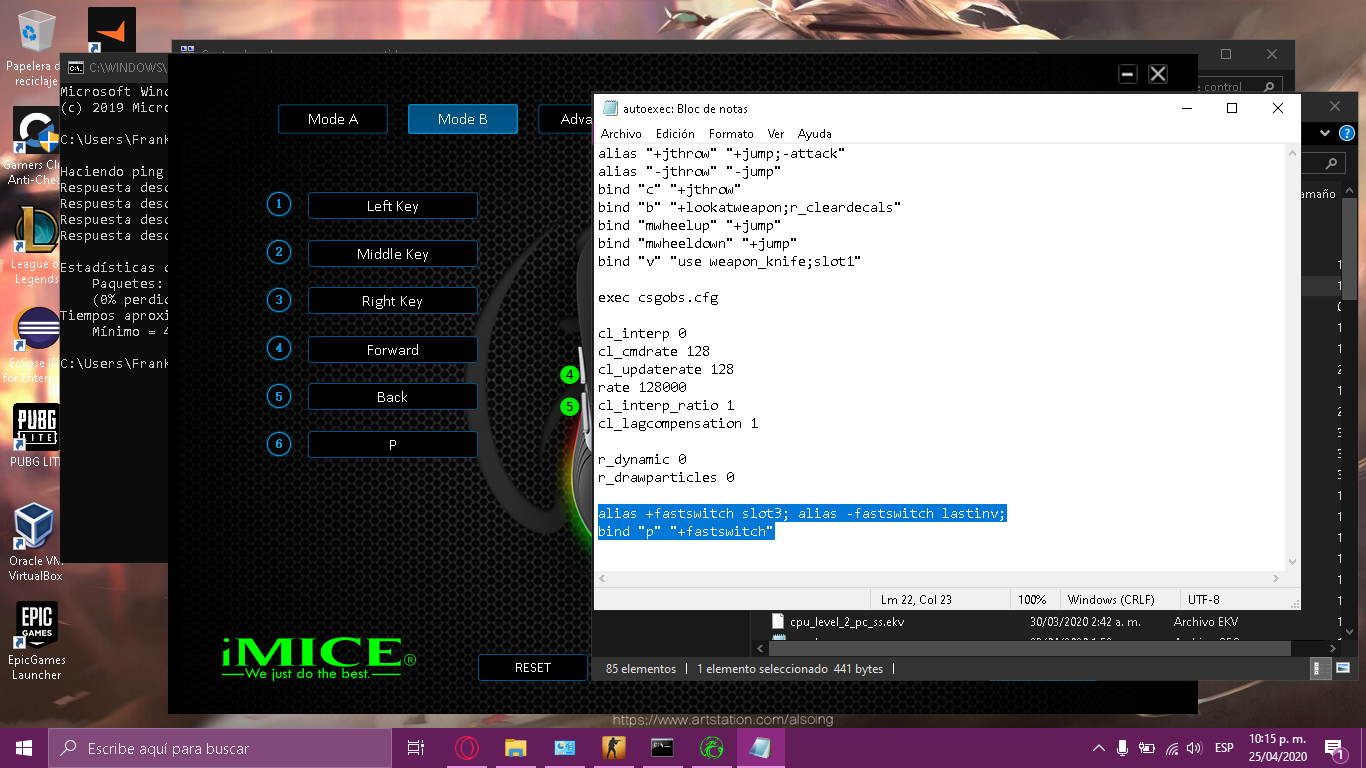Click the taskbar search box
This screenshot has width=1366, height=768.
pos(220,748)
